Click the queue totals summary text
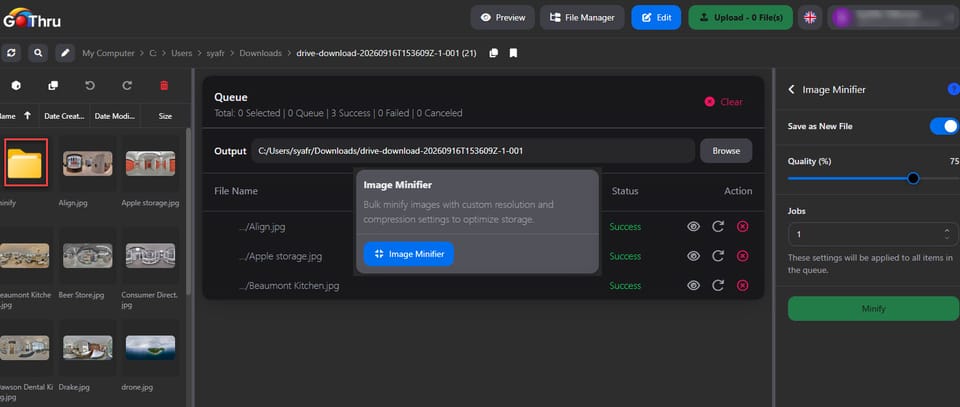 tap(338, 113)
